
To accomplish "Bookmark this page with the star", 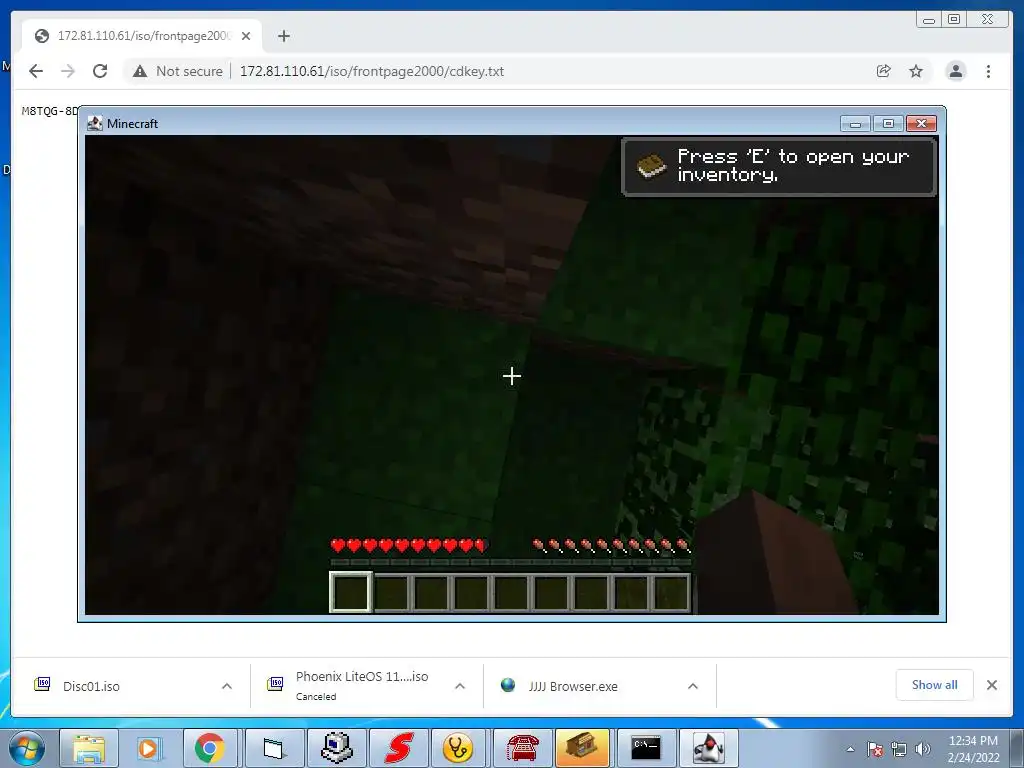I will click(x=916, y=71).
